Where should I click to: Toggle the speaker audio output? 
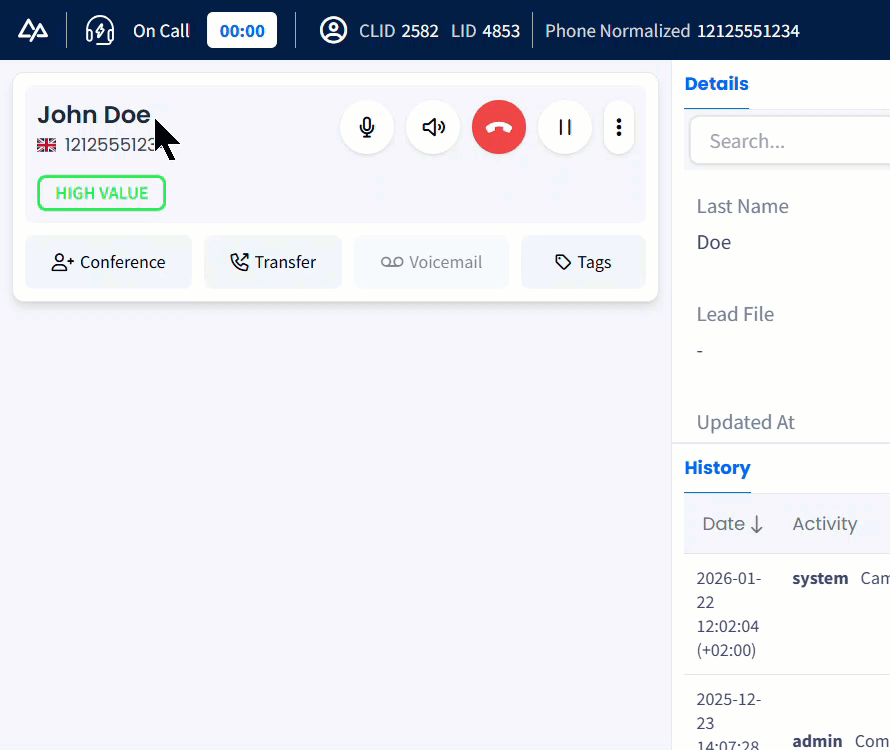click(433, 127)
